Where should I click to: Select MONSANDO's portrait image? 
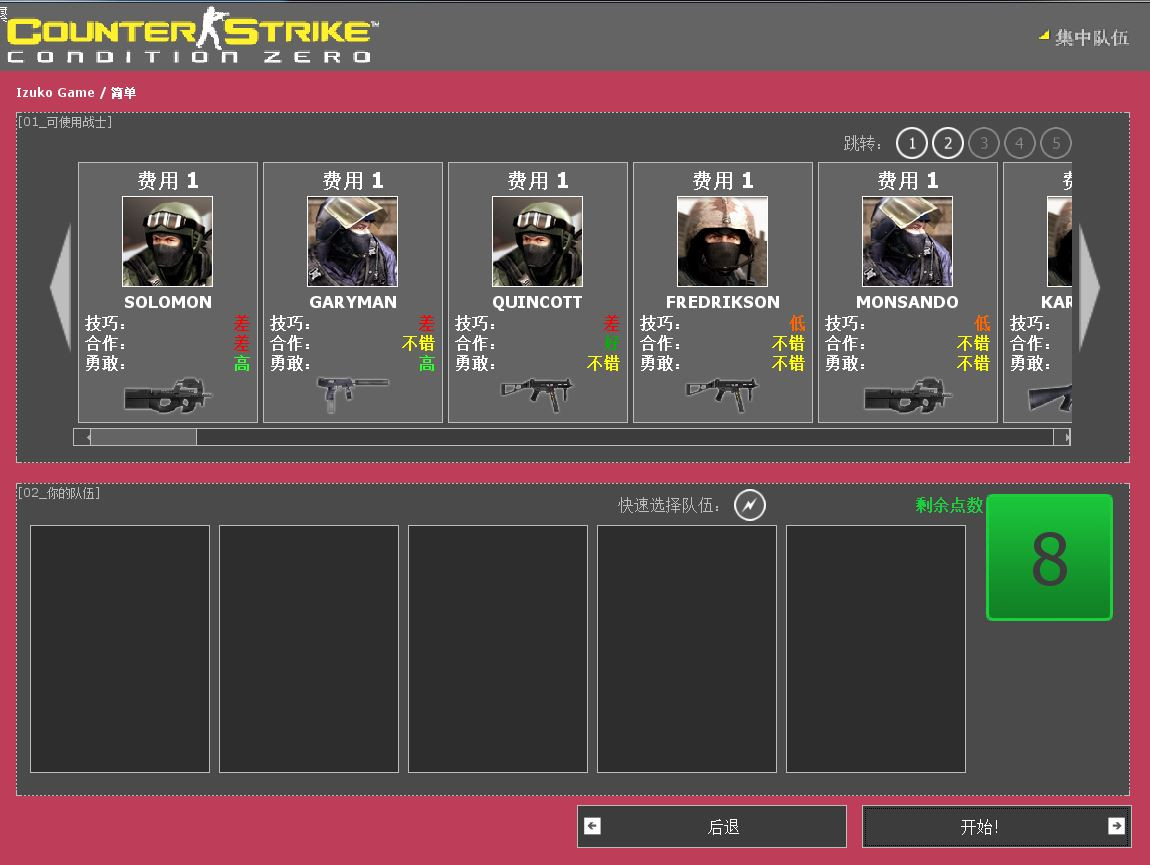(907, 240)
